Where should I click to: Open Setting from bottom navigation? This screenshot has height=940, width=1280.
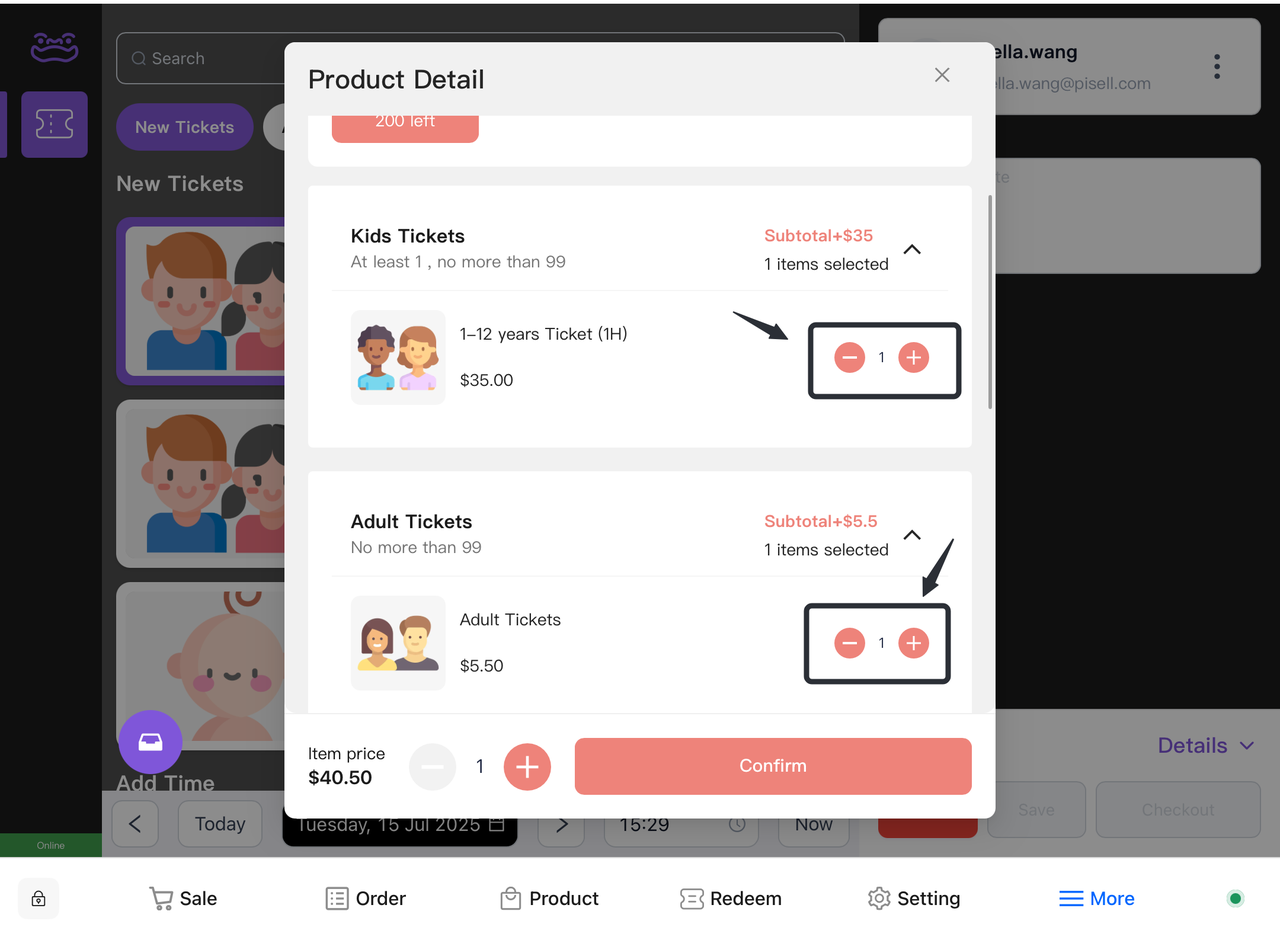[x=913, y=899]
